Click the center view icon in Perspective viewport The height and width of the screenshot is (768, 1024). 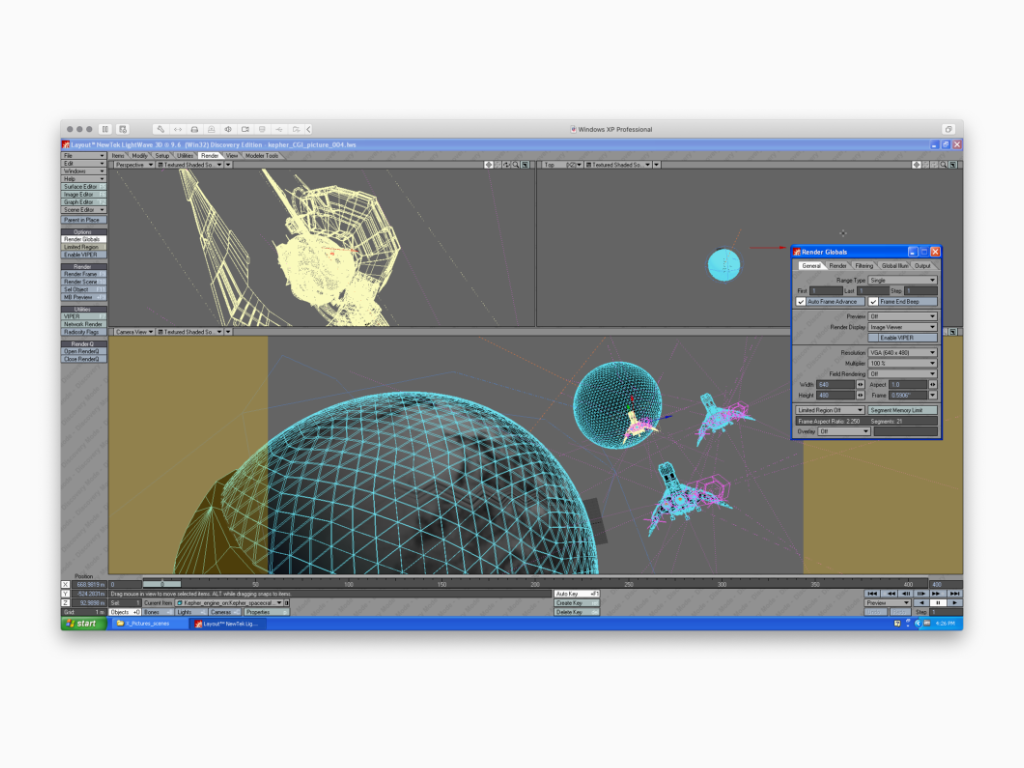pos(488,165)
